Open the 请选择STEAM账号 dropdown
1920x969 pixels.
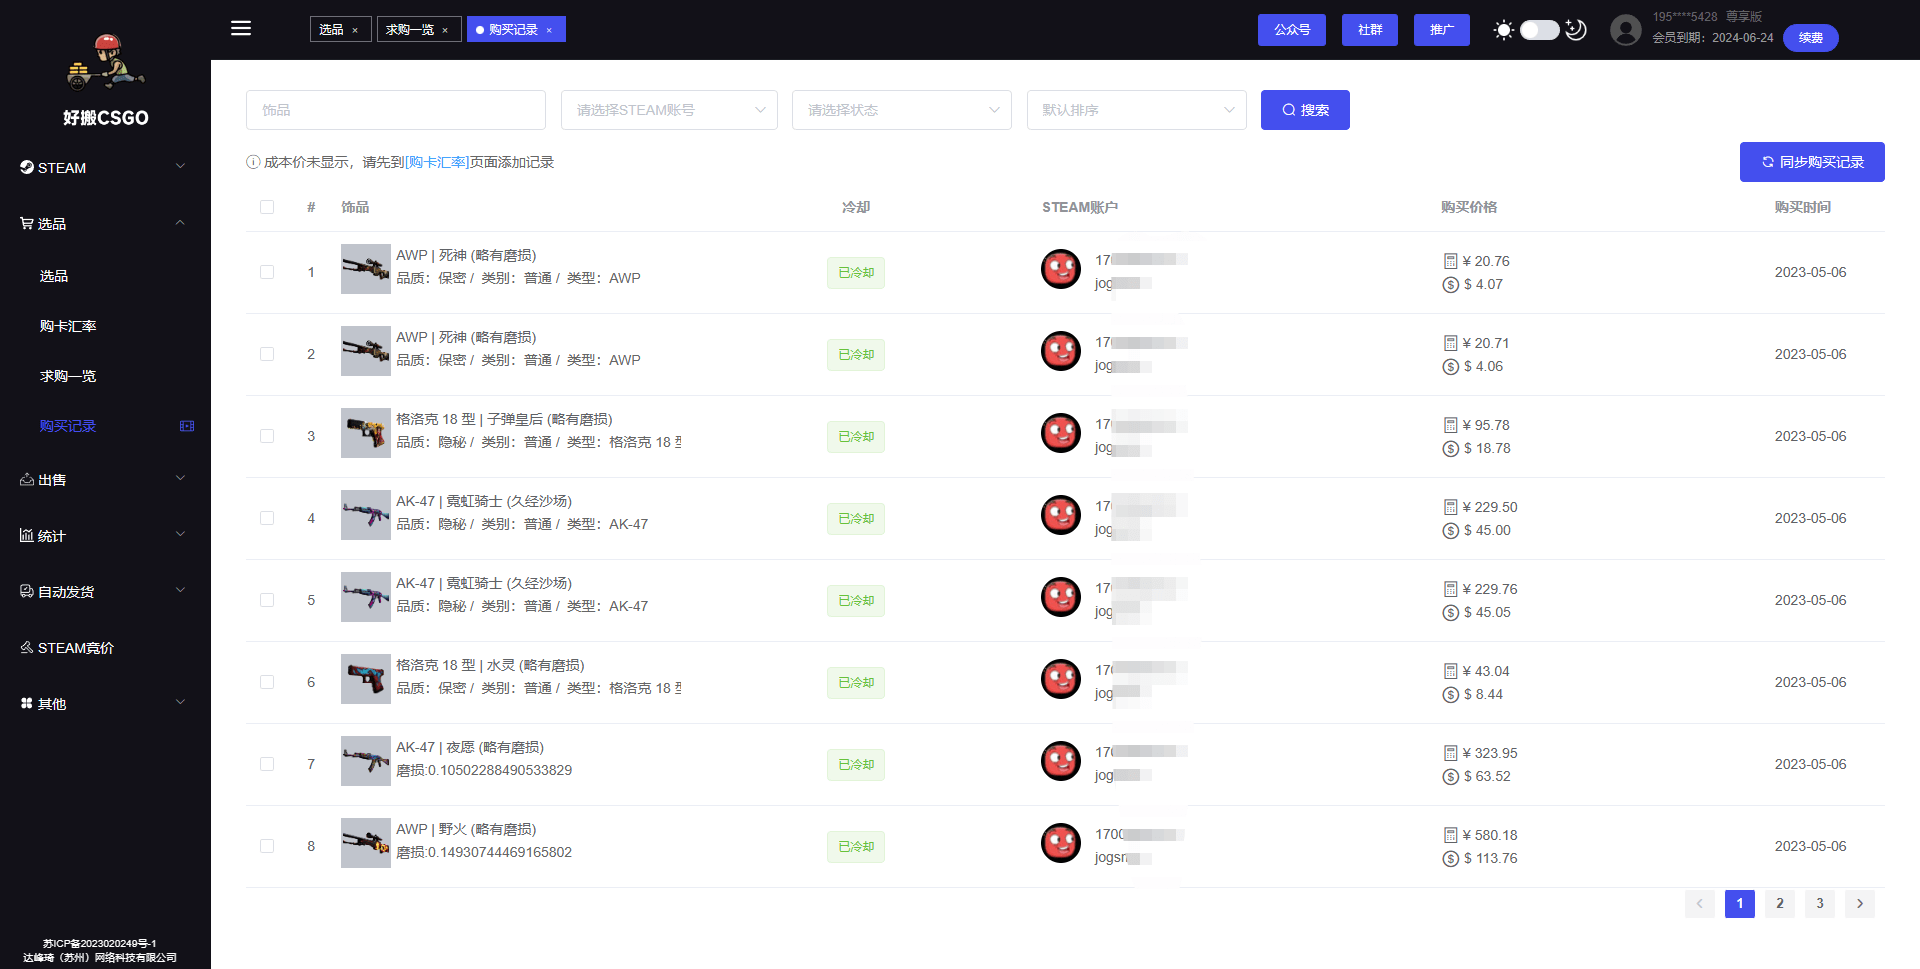pos(669,110)
